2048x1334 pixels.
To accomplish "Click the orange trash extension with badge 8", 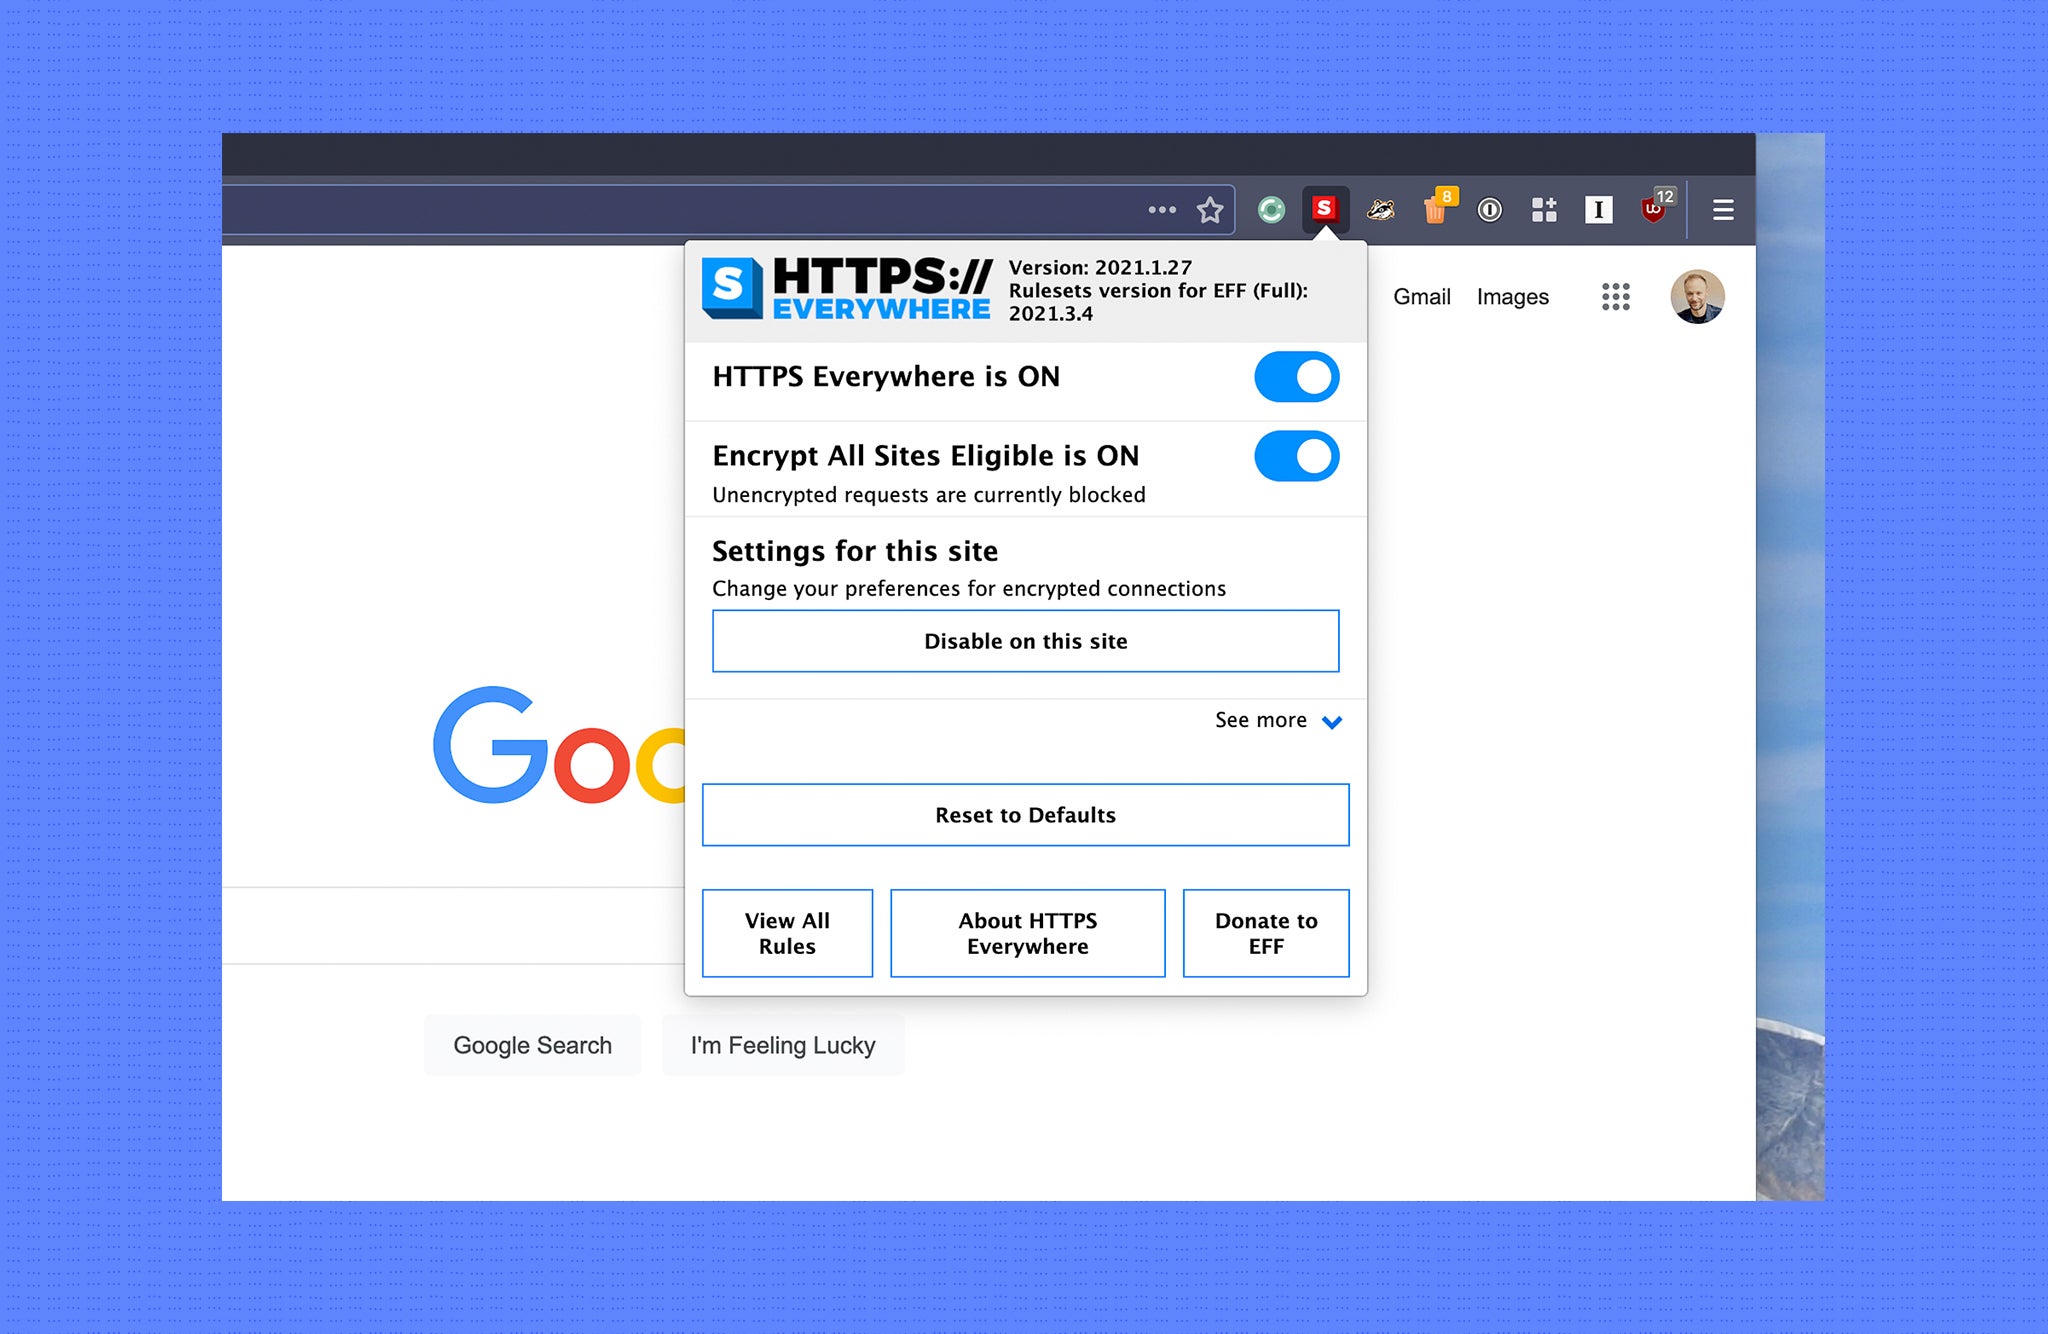I will pos(1438,209).
